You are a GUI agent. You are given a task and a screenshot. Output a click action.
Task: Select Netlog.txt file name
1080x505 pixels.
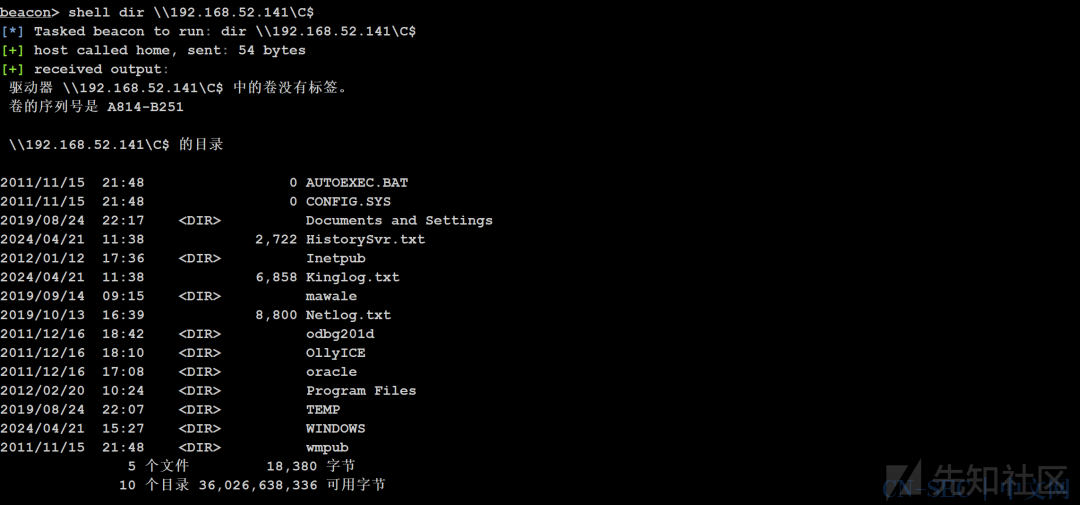(x=349, y=315)
